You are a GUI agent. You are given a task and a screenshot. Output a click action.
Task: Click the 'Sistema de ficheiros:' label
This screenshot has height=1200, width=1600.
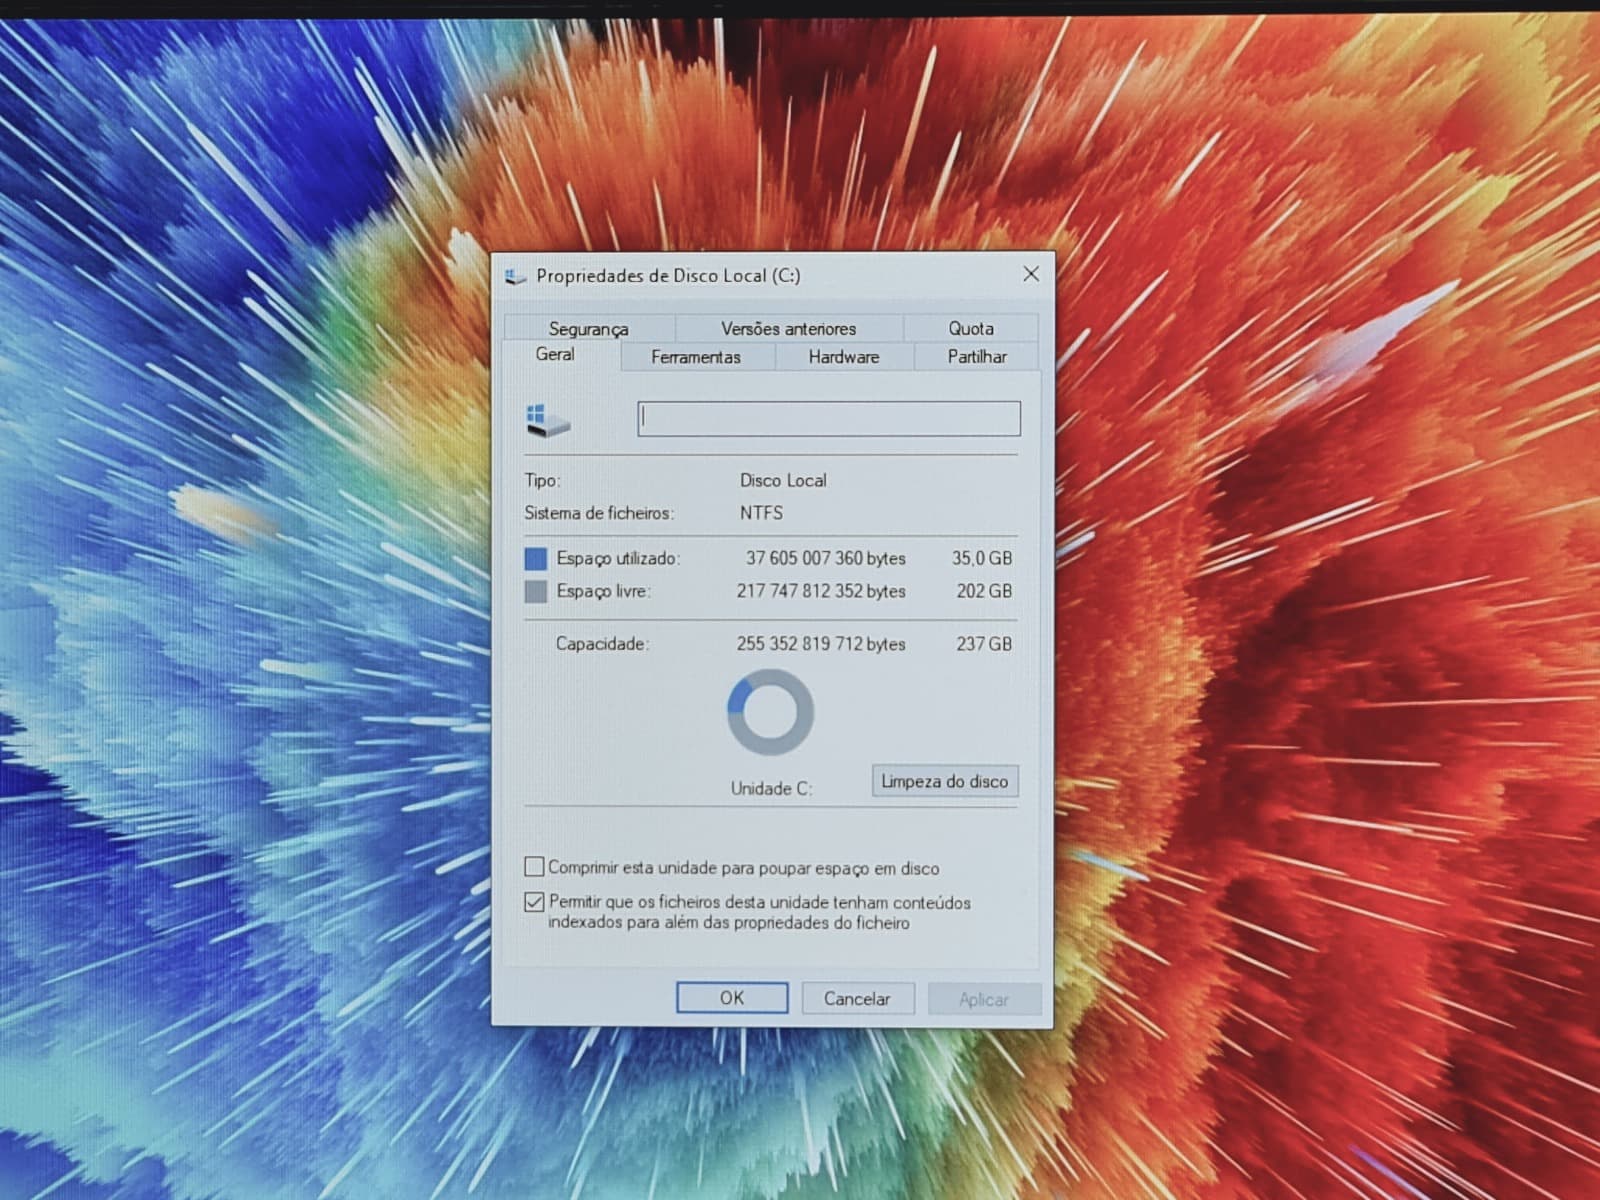click(x=599, y=513)
